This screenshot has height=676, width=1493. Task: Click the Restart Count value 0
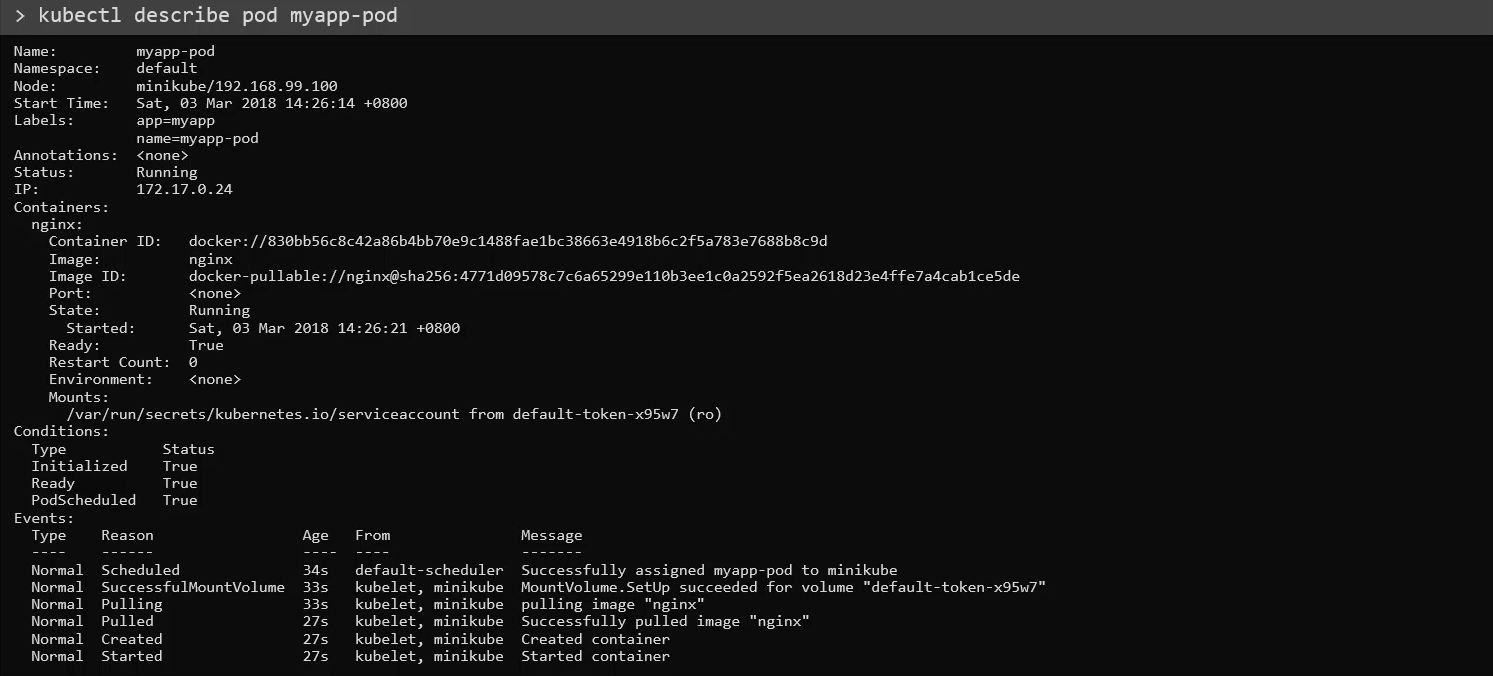[193, 362]
